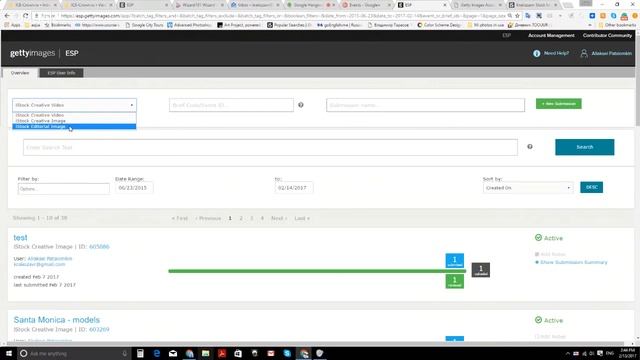The height and width of the screenshot is (360, 640).
Task: Switch to the ESP User Info tab
Action: tap(61, 73)
